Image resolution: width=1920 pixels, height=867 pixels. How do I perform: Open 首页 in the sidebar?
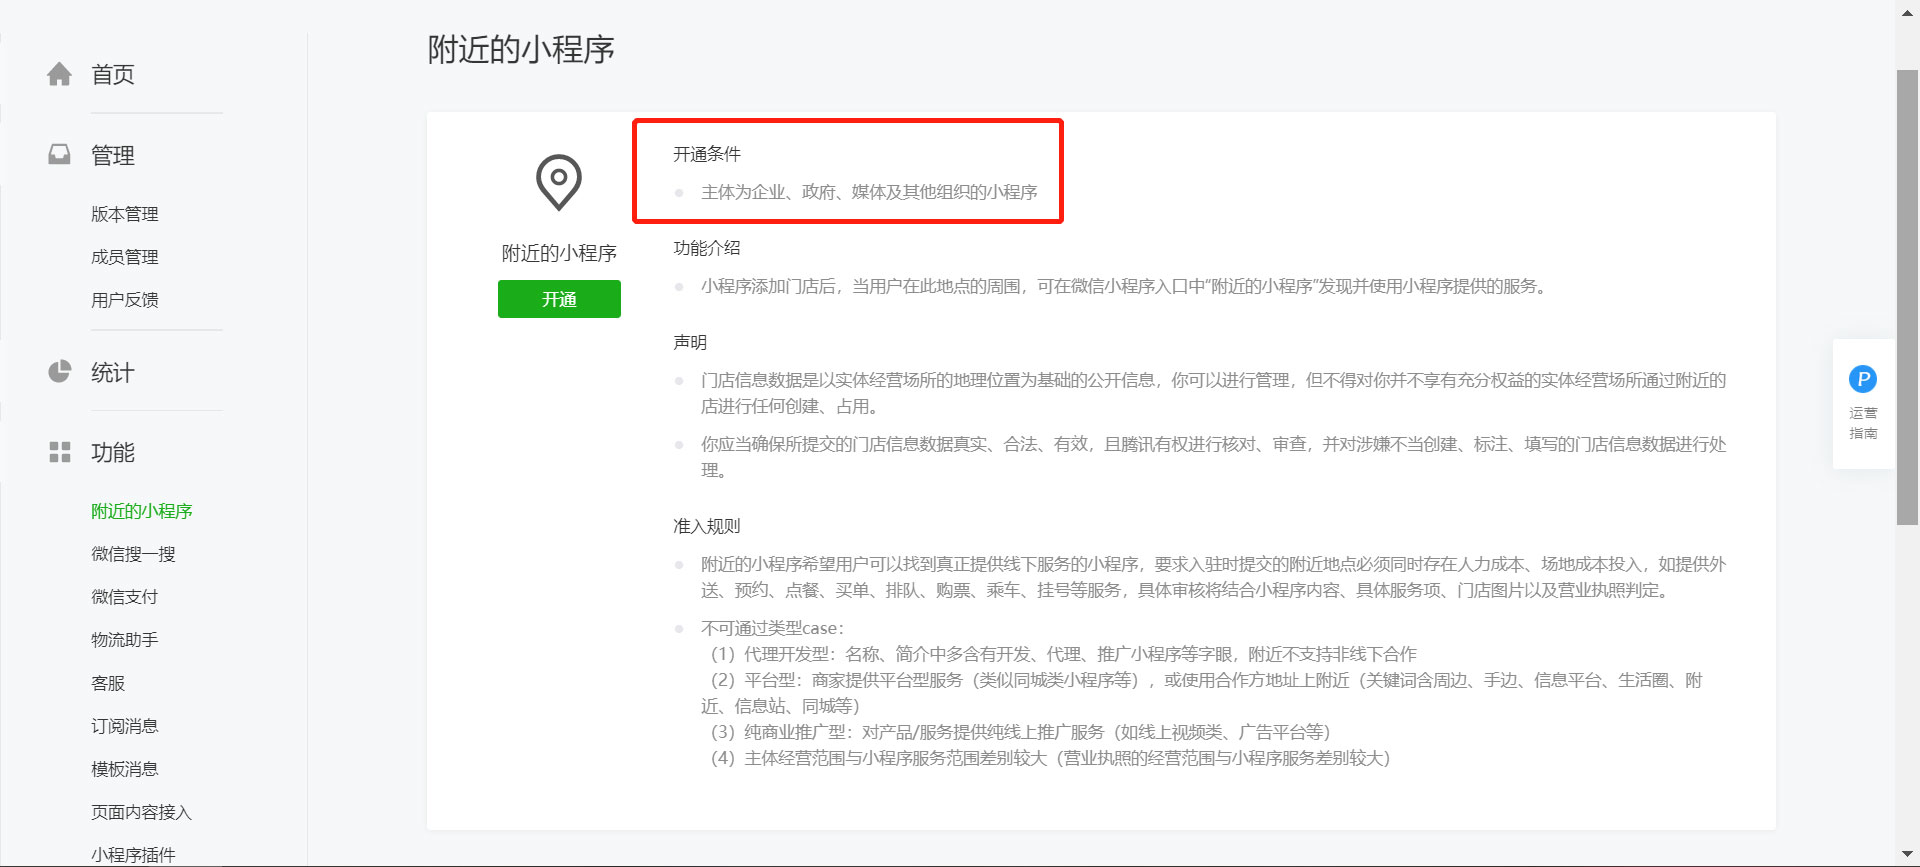coord(113,75)
